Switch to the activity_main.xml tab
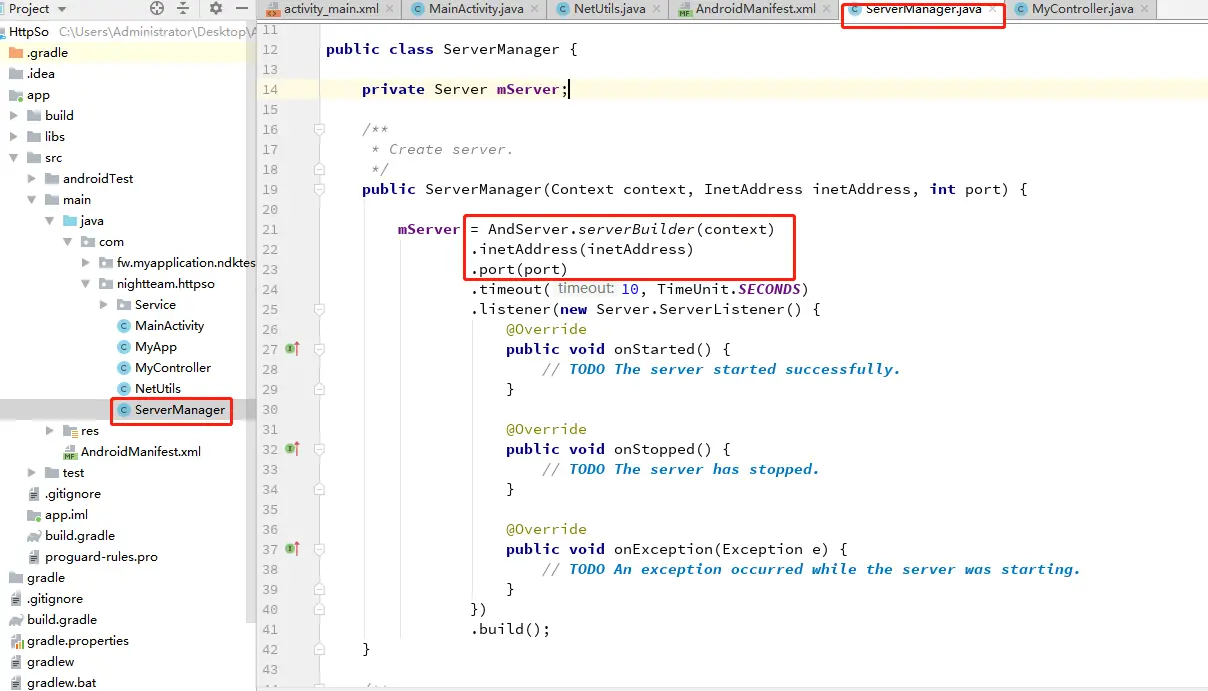This screenshot has width=1208, height=691. point(329,9)
